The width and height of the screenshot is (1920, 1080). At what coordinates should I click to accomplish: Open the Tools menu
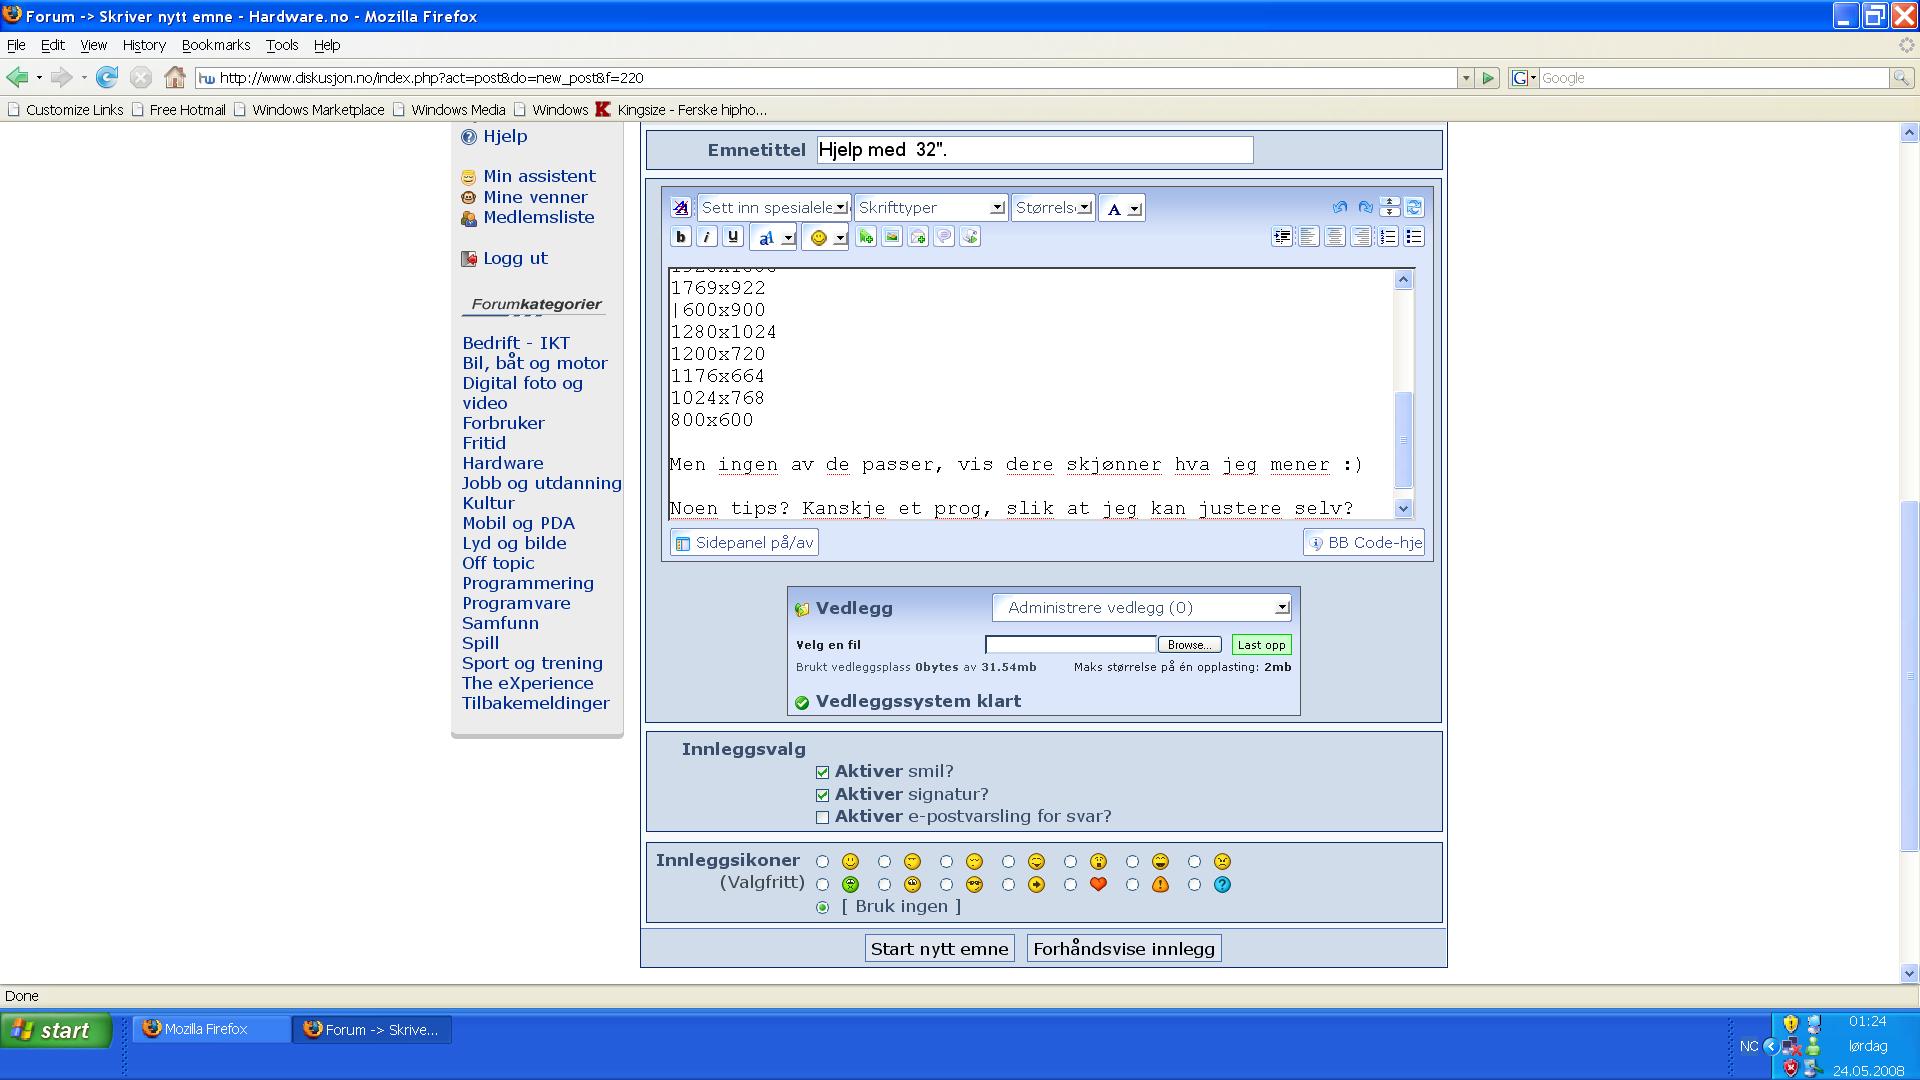pos(282,45)
